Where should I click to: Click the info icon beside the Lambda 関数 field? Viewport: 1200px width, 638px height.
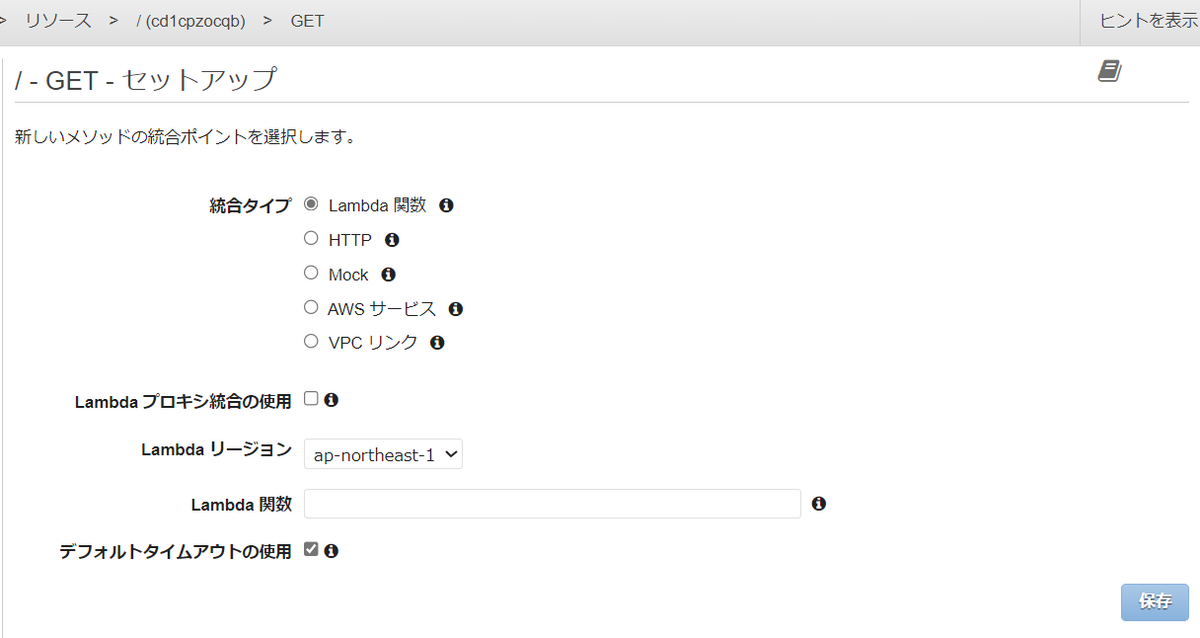818,503
